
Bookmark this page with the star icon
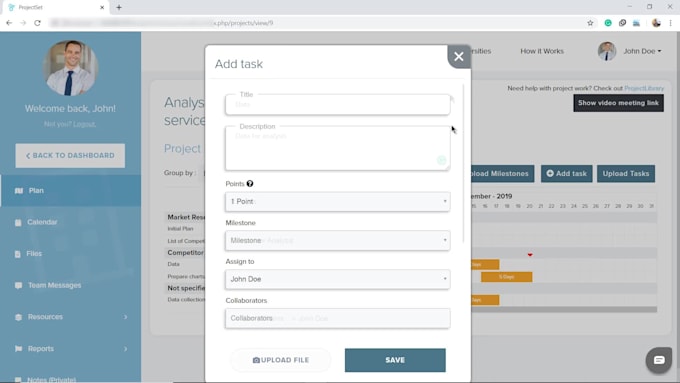click(590, 23)
